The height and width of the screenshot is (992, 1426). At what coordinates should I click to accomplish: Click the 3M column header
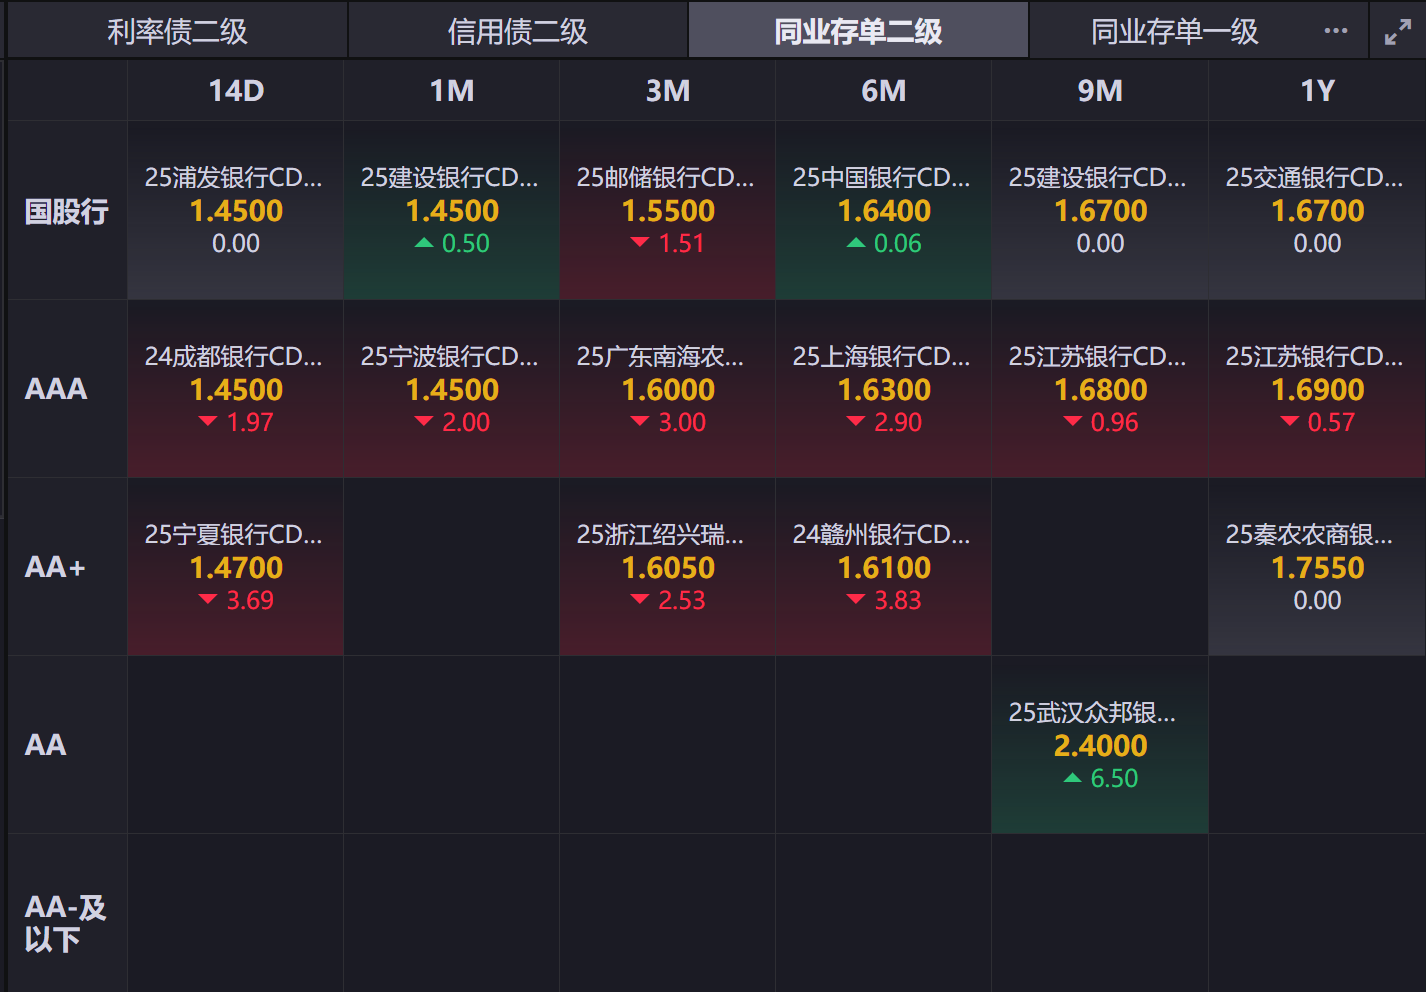point(668,91)
